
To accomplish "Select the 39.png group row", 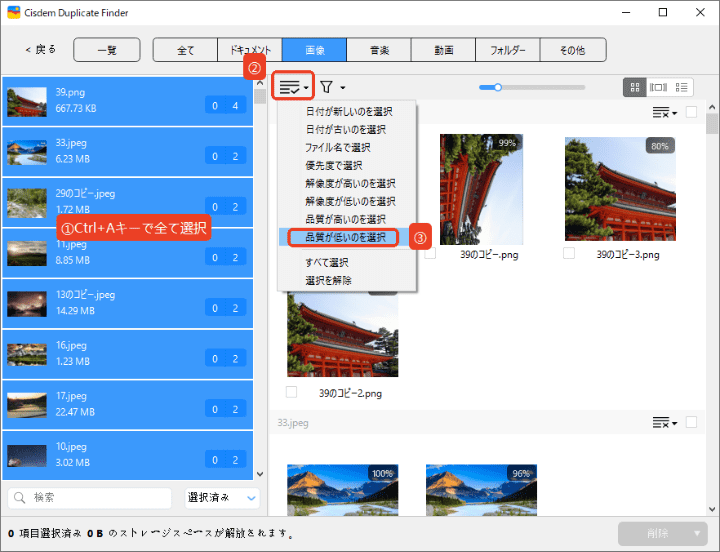I will 128,101.
